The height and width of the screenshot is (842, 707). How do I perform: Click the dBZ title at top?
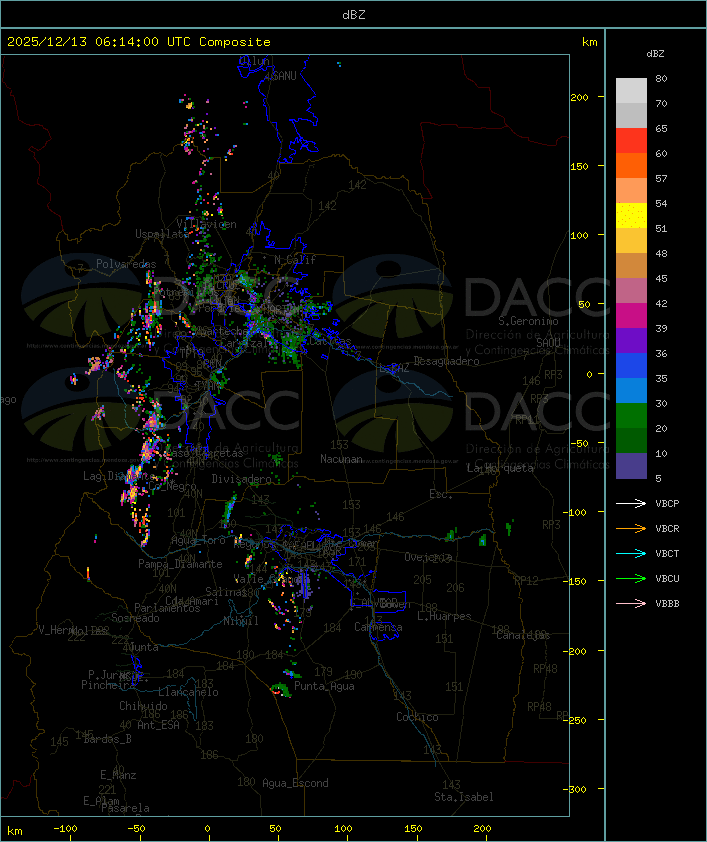[x=354, y=15]
